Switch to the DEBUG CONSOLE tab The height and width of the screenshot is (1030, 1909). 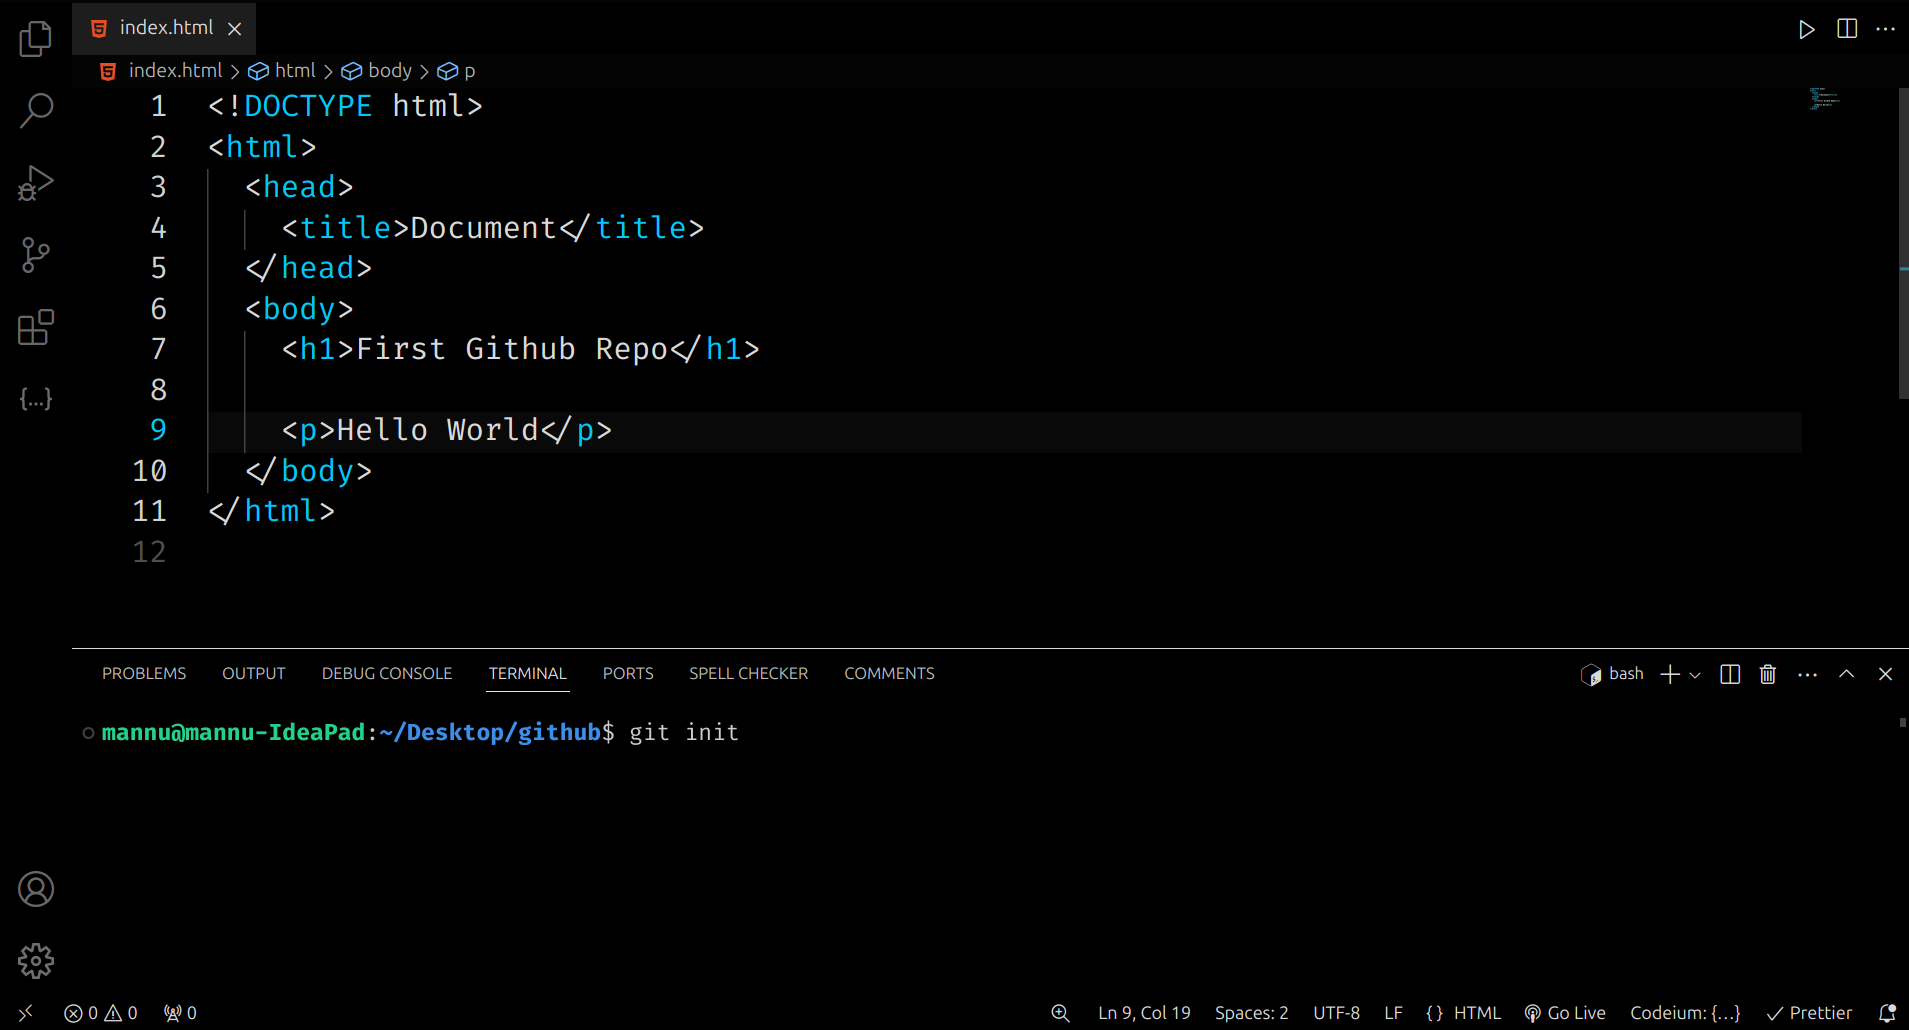[x=387, y=674]
